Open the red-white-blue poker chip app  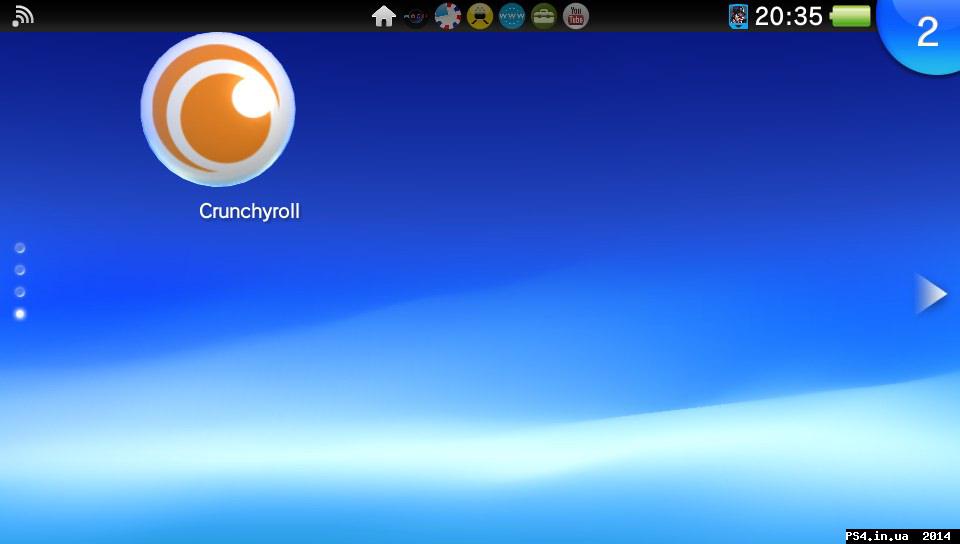pyautogui.click(x=448, y=17)
